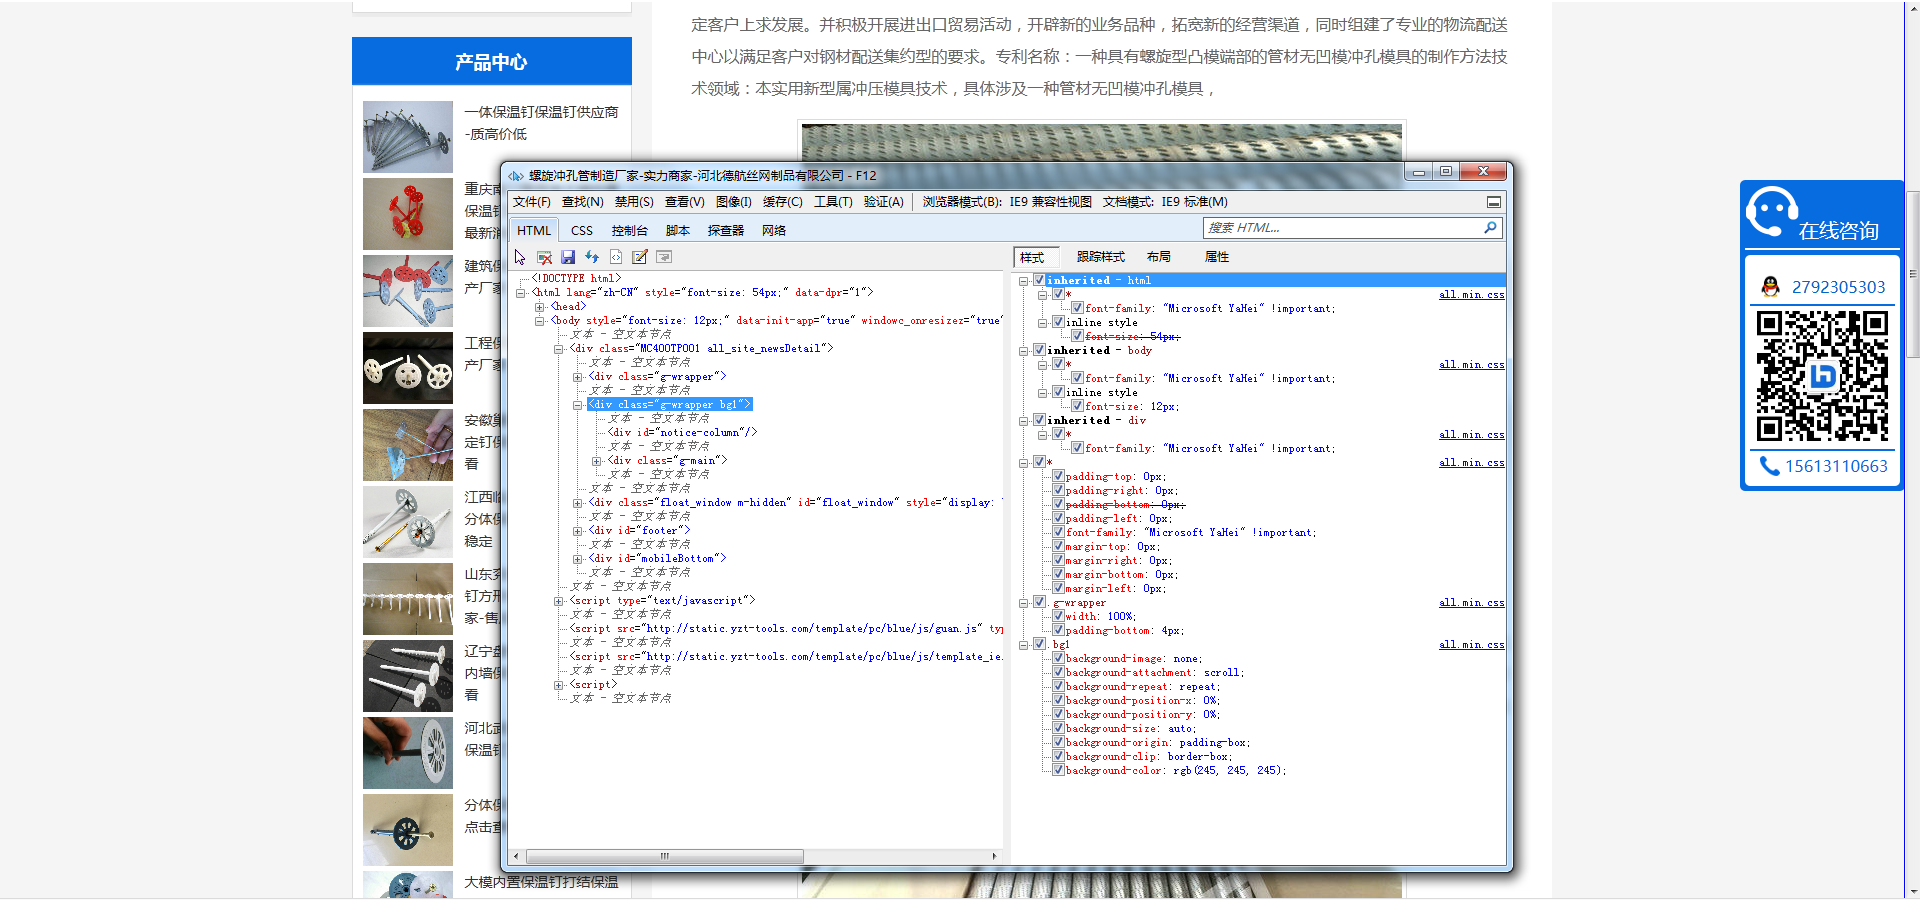Expand the head node
Screen dimensions: 1920x900
540,307
